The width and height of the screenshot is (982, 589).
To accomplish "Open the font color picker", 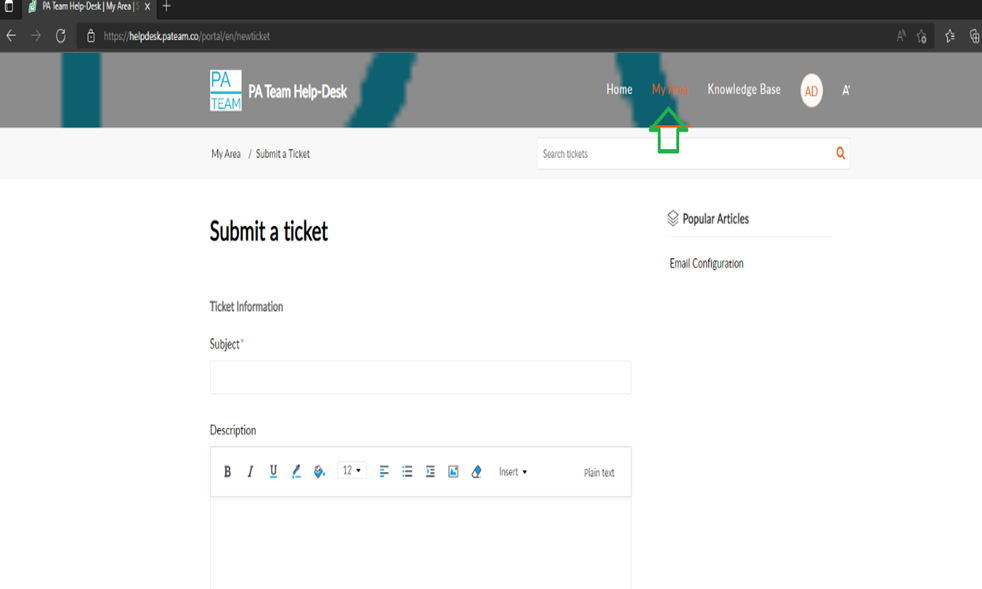I will pos(296,472).
